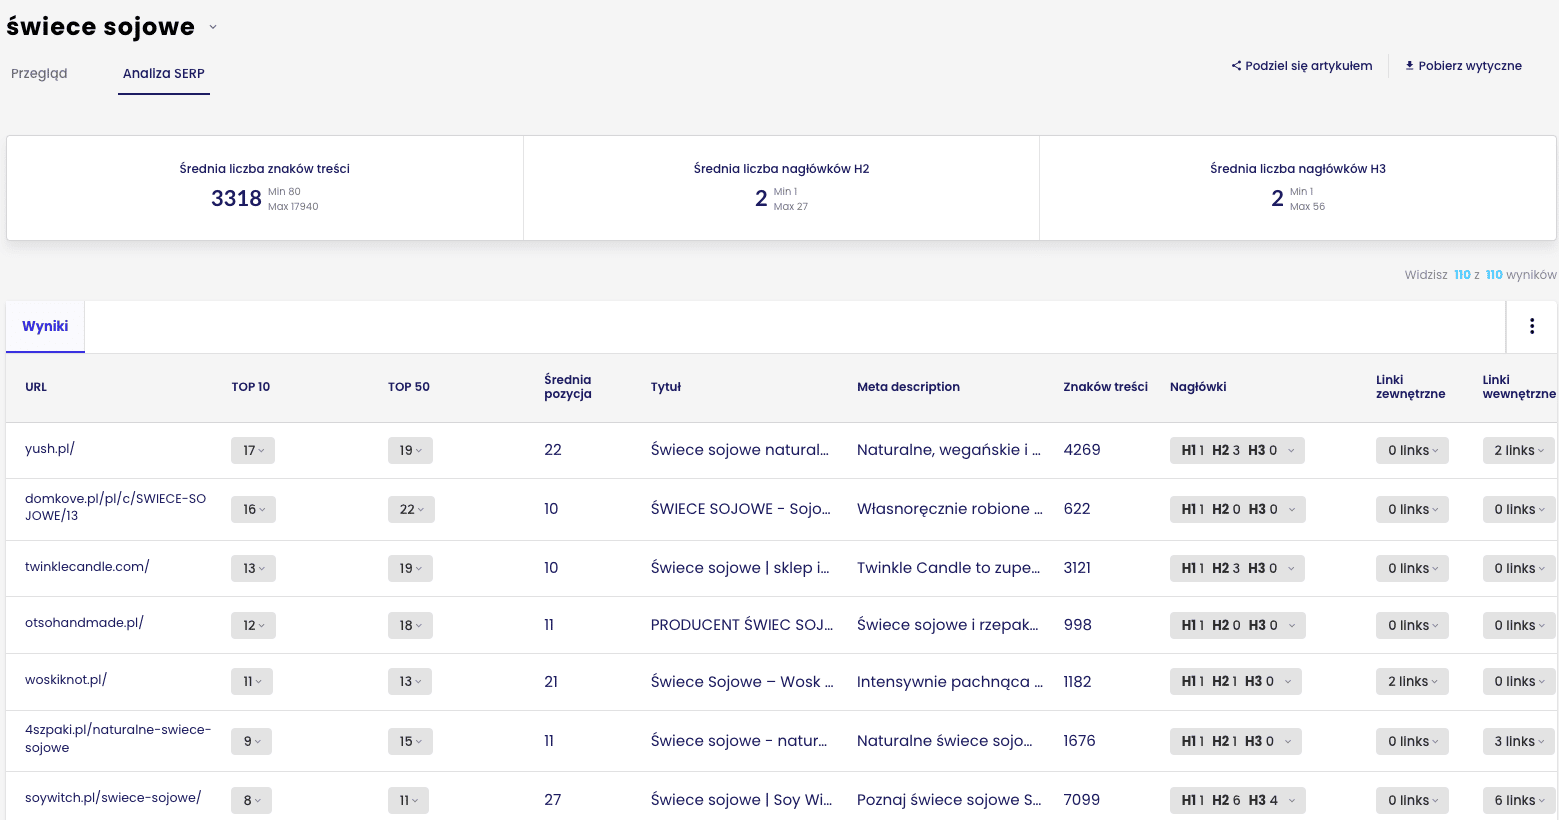Open the twinklecandle.com/ URL link
Screen dimensions: 1559x820
[87, 567]
